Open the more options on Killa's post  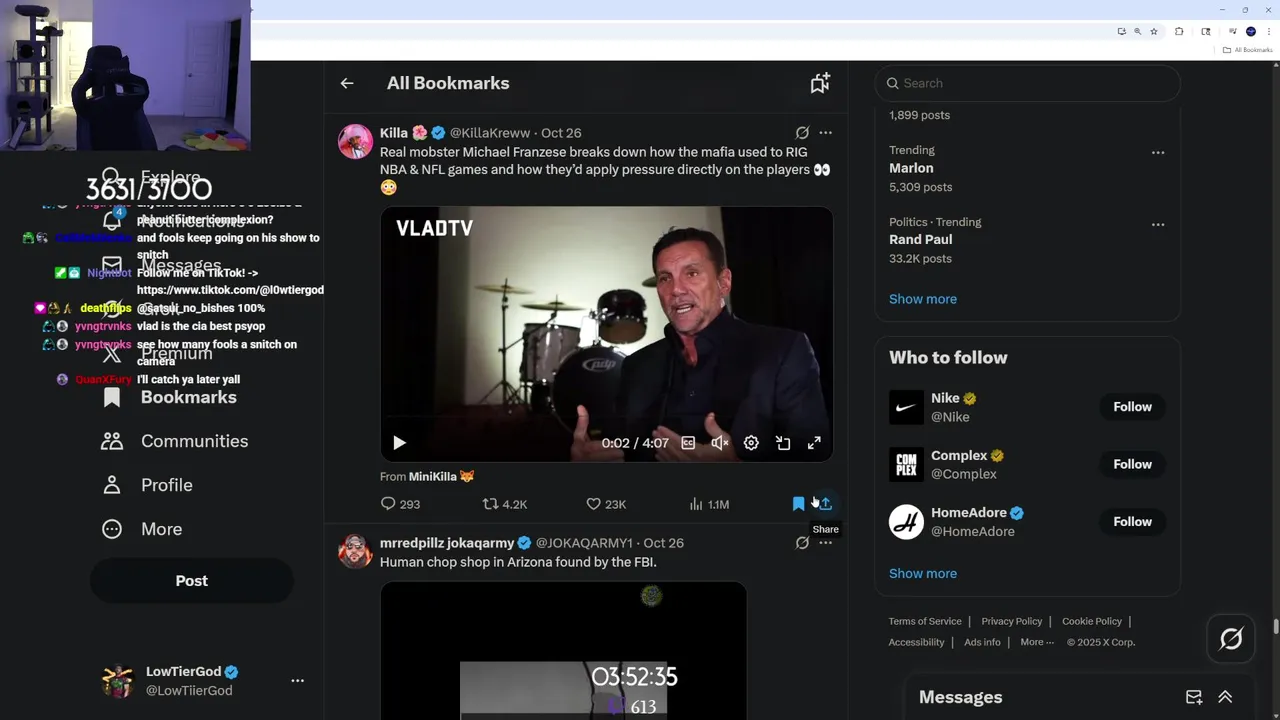[825, 133]
